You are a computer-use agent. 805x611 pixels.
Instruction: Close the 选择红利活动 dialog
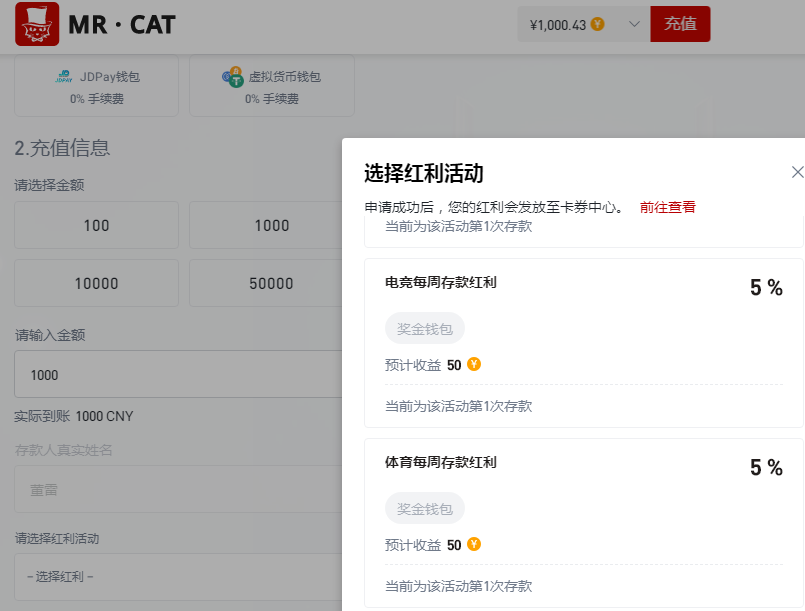tap(796, 172)
